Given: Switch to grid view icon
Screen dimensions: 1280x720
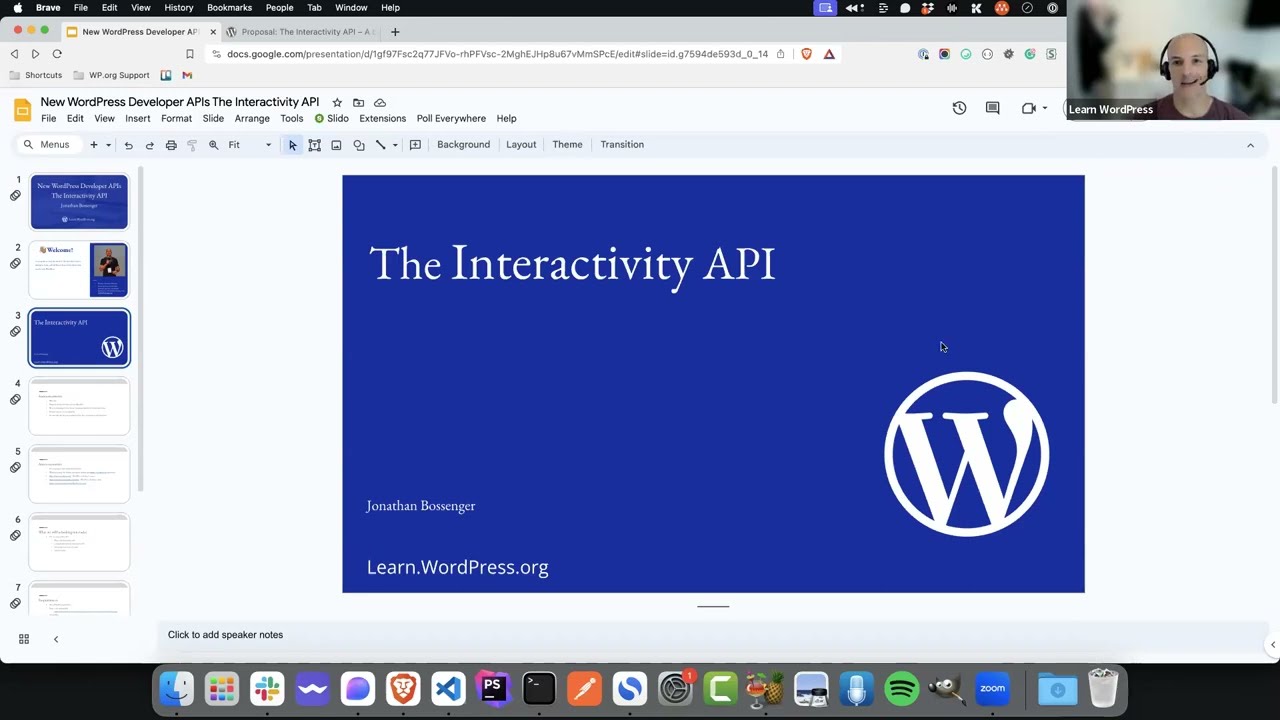Looking at the screenshot, I should pyautogui.click(x=24, y=639).
